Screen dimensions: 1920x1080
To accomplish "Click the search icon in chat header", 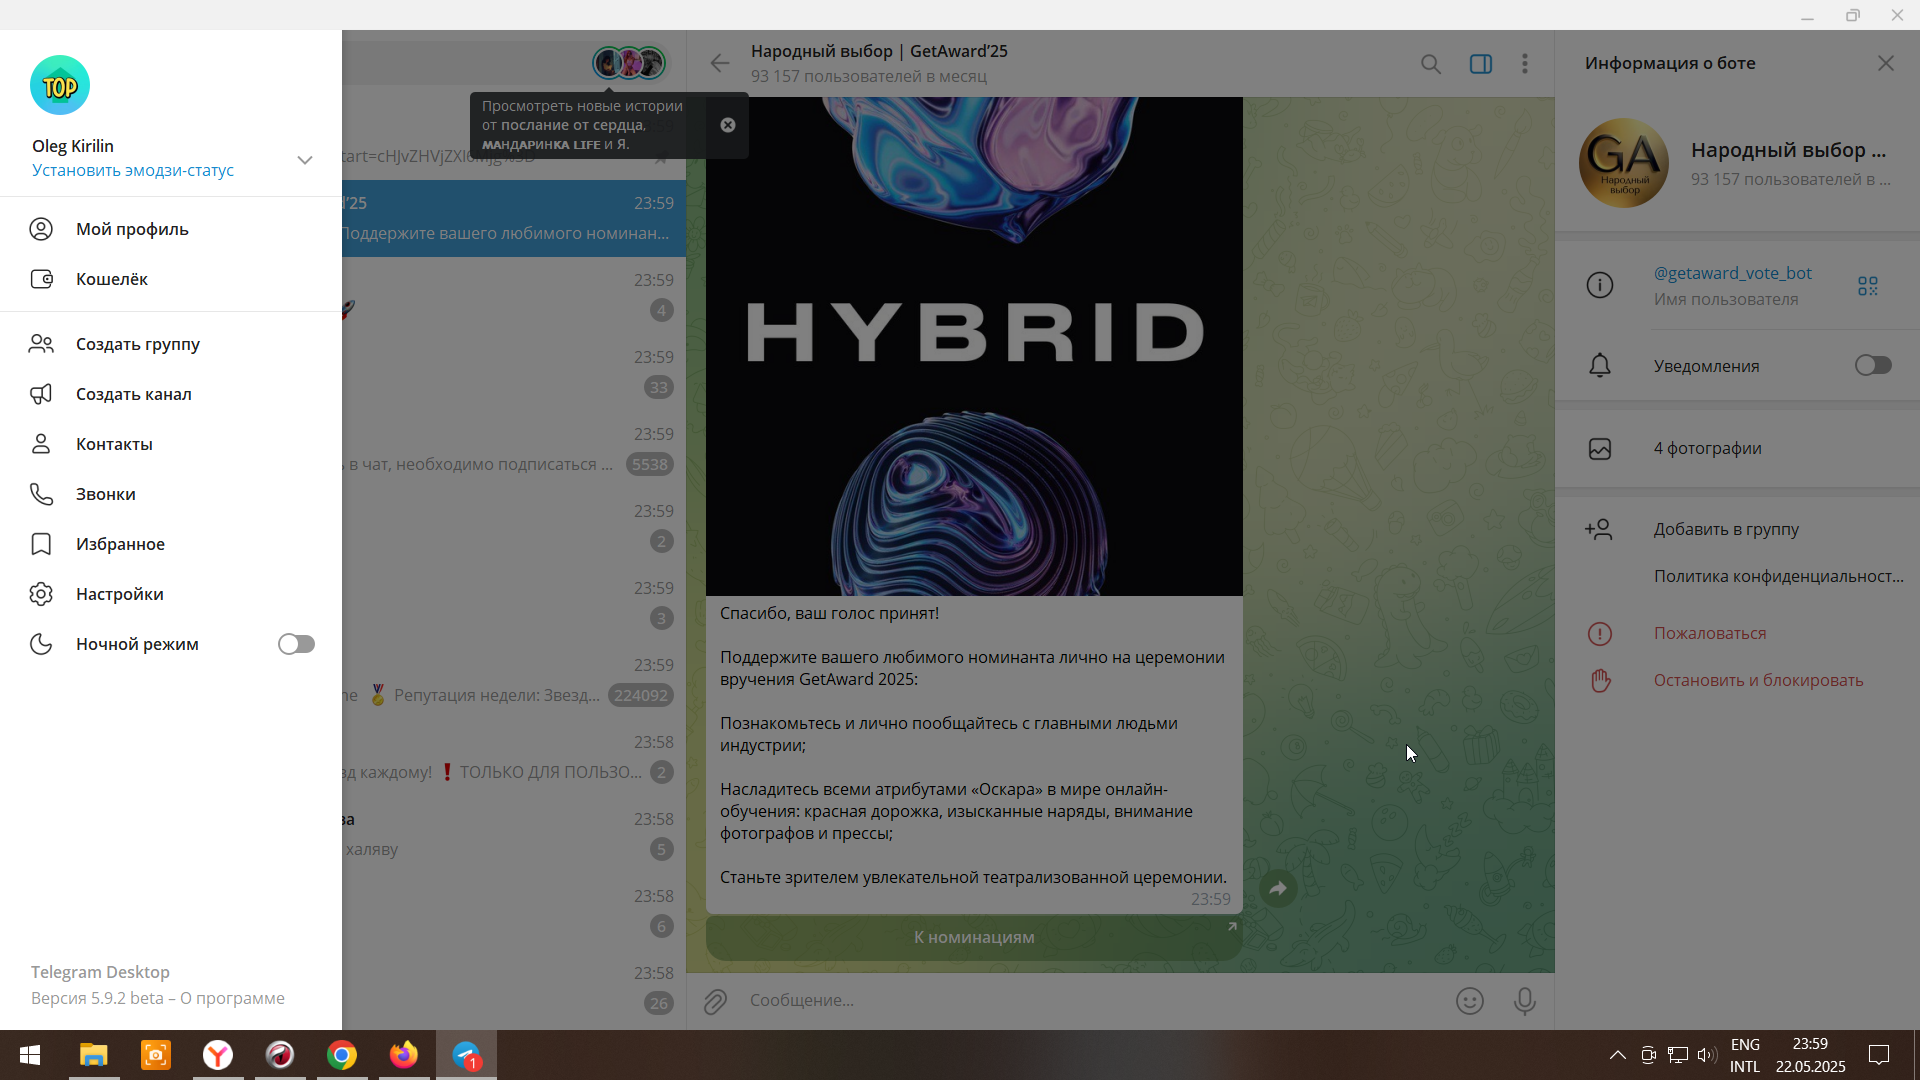I will tap(1431, 64).
